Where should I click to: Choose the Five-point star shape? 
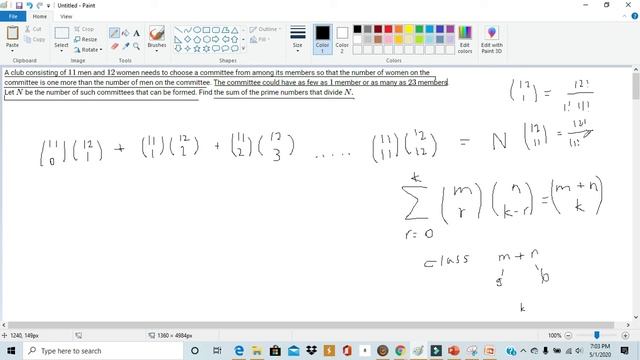[x=197, y=49]
